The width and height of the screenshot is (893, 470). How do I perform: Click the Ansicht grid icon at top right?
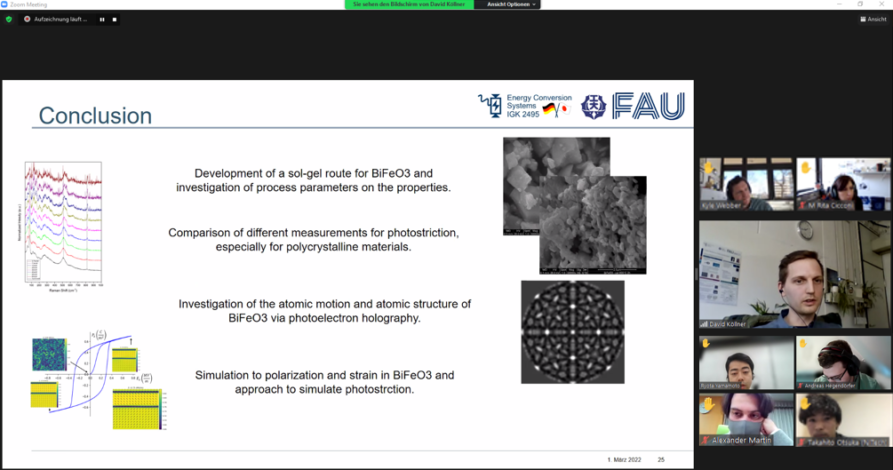[861, 19]
